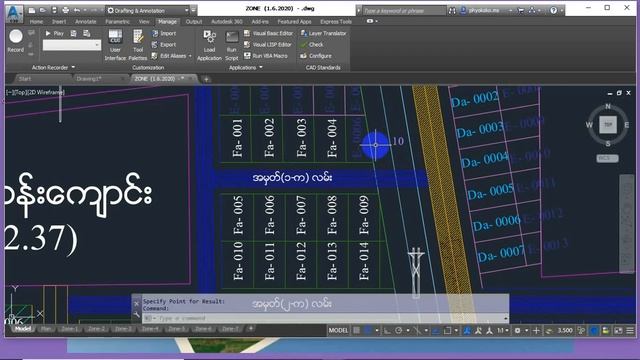Viewport: 640px width, 360px height.
Task: Open the polar tracking dropdown arrow
Action: pos(408,330)
